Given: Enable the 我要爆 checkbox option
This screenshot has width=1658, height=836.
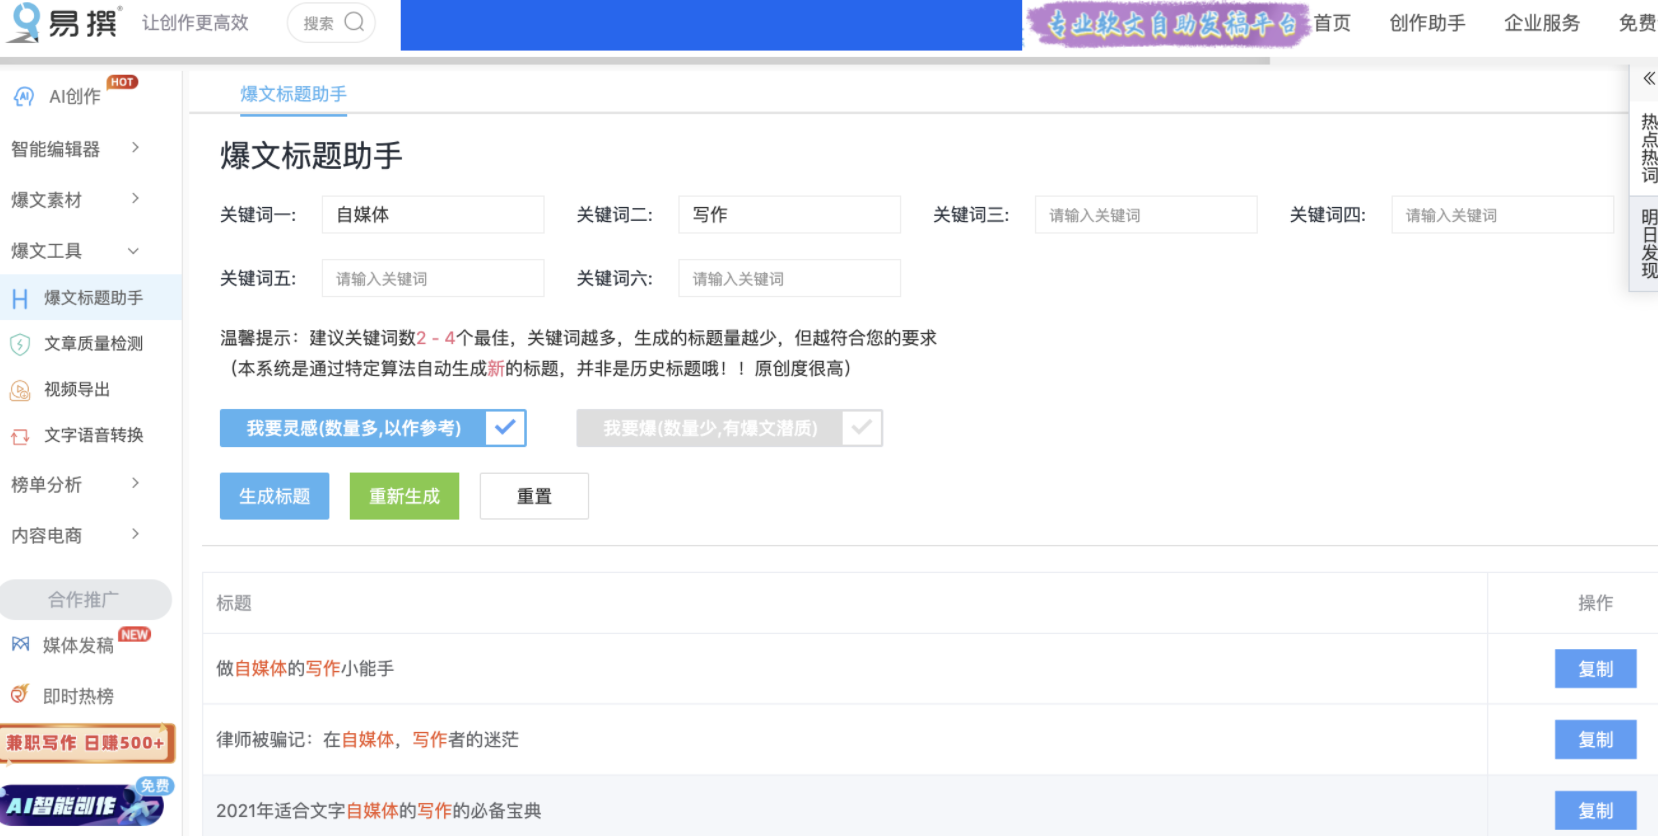Looking at the screenshot, I should tap(861, 428).
